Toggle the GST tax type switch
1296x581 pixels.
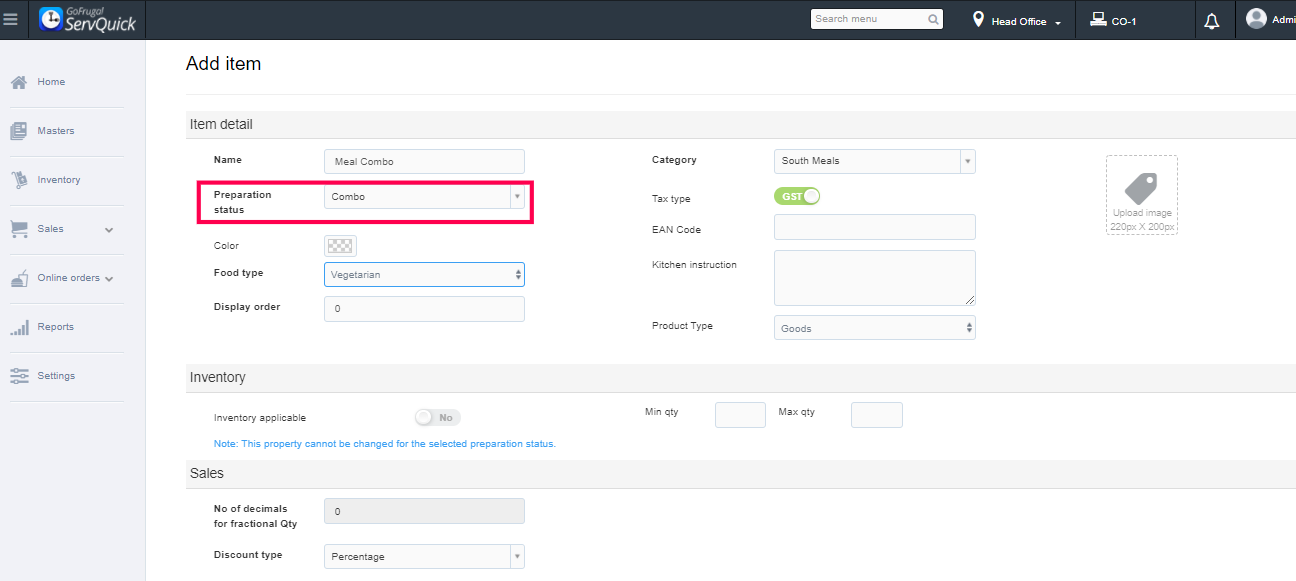click(797, 196)
